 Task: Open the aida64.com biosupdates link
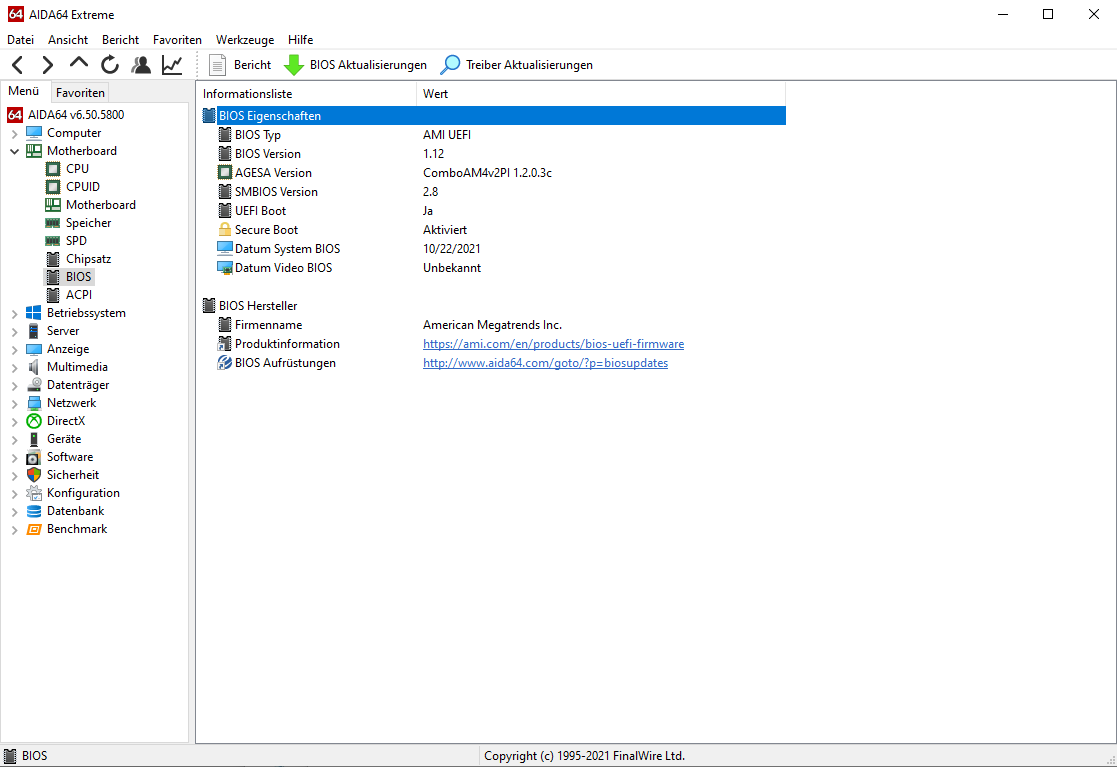click(x=546, y=362)
